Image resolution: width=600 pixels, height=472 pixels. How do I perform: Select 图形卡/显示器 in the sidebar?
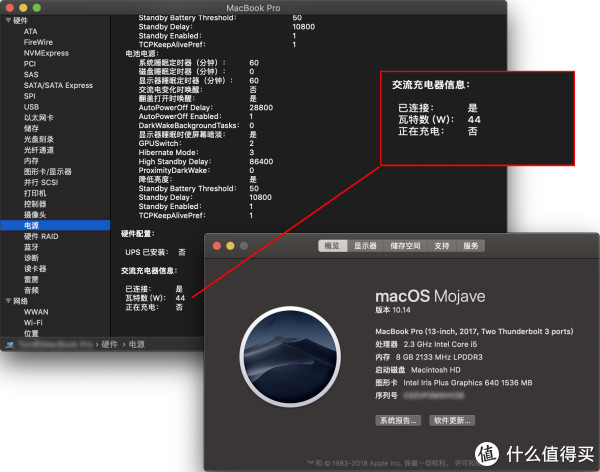pos(47,171)
